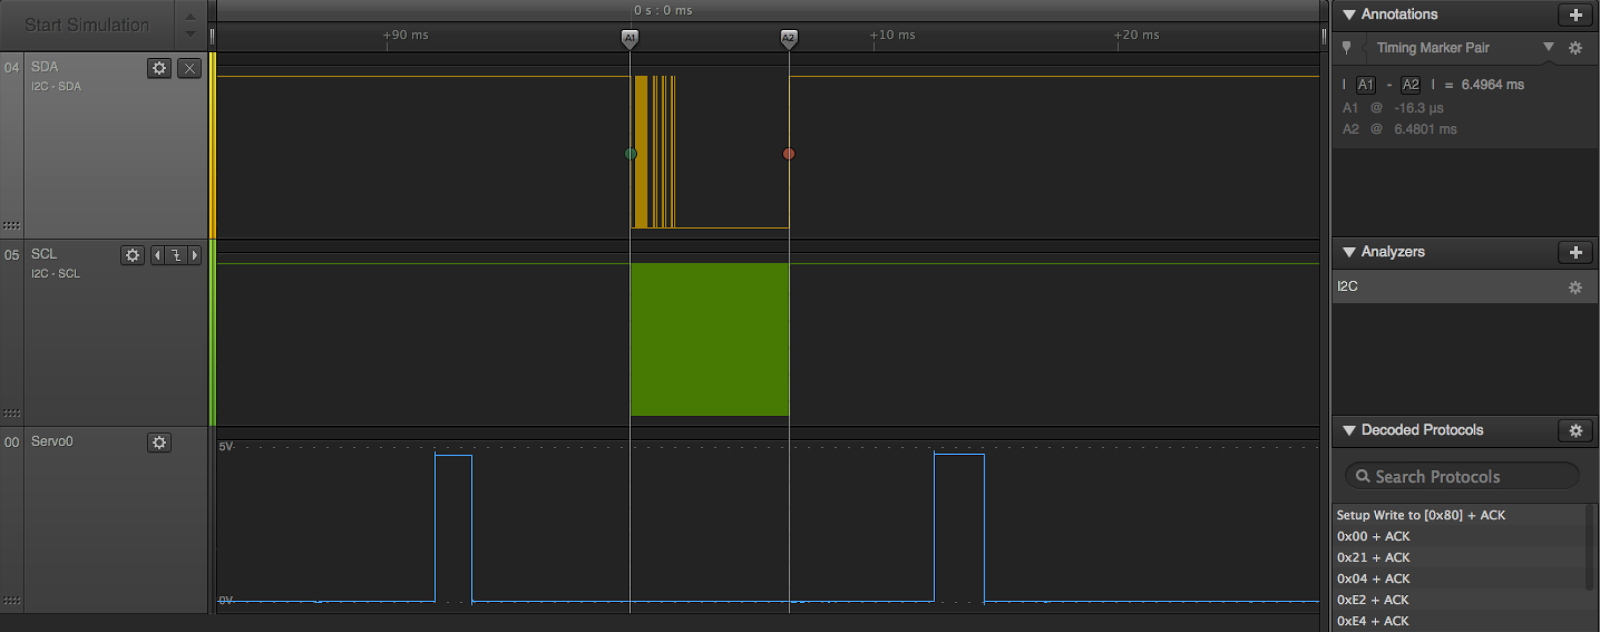Click 'A1 @ -16.3 µs' annotation line
This screenshot has height=632, width=1600.
point(1393,108)
